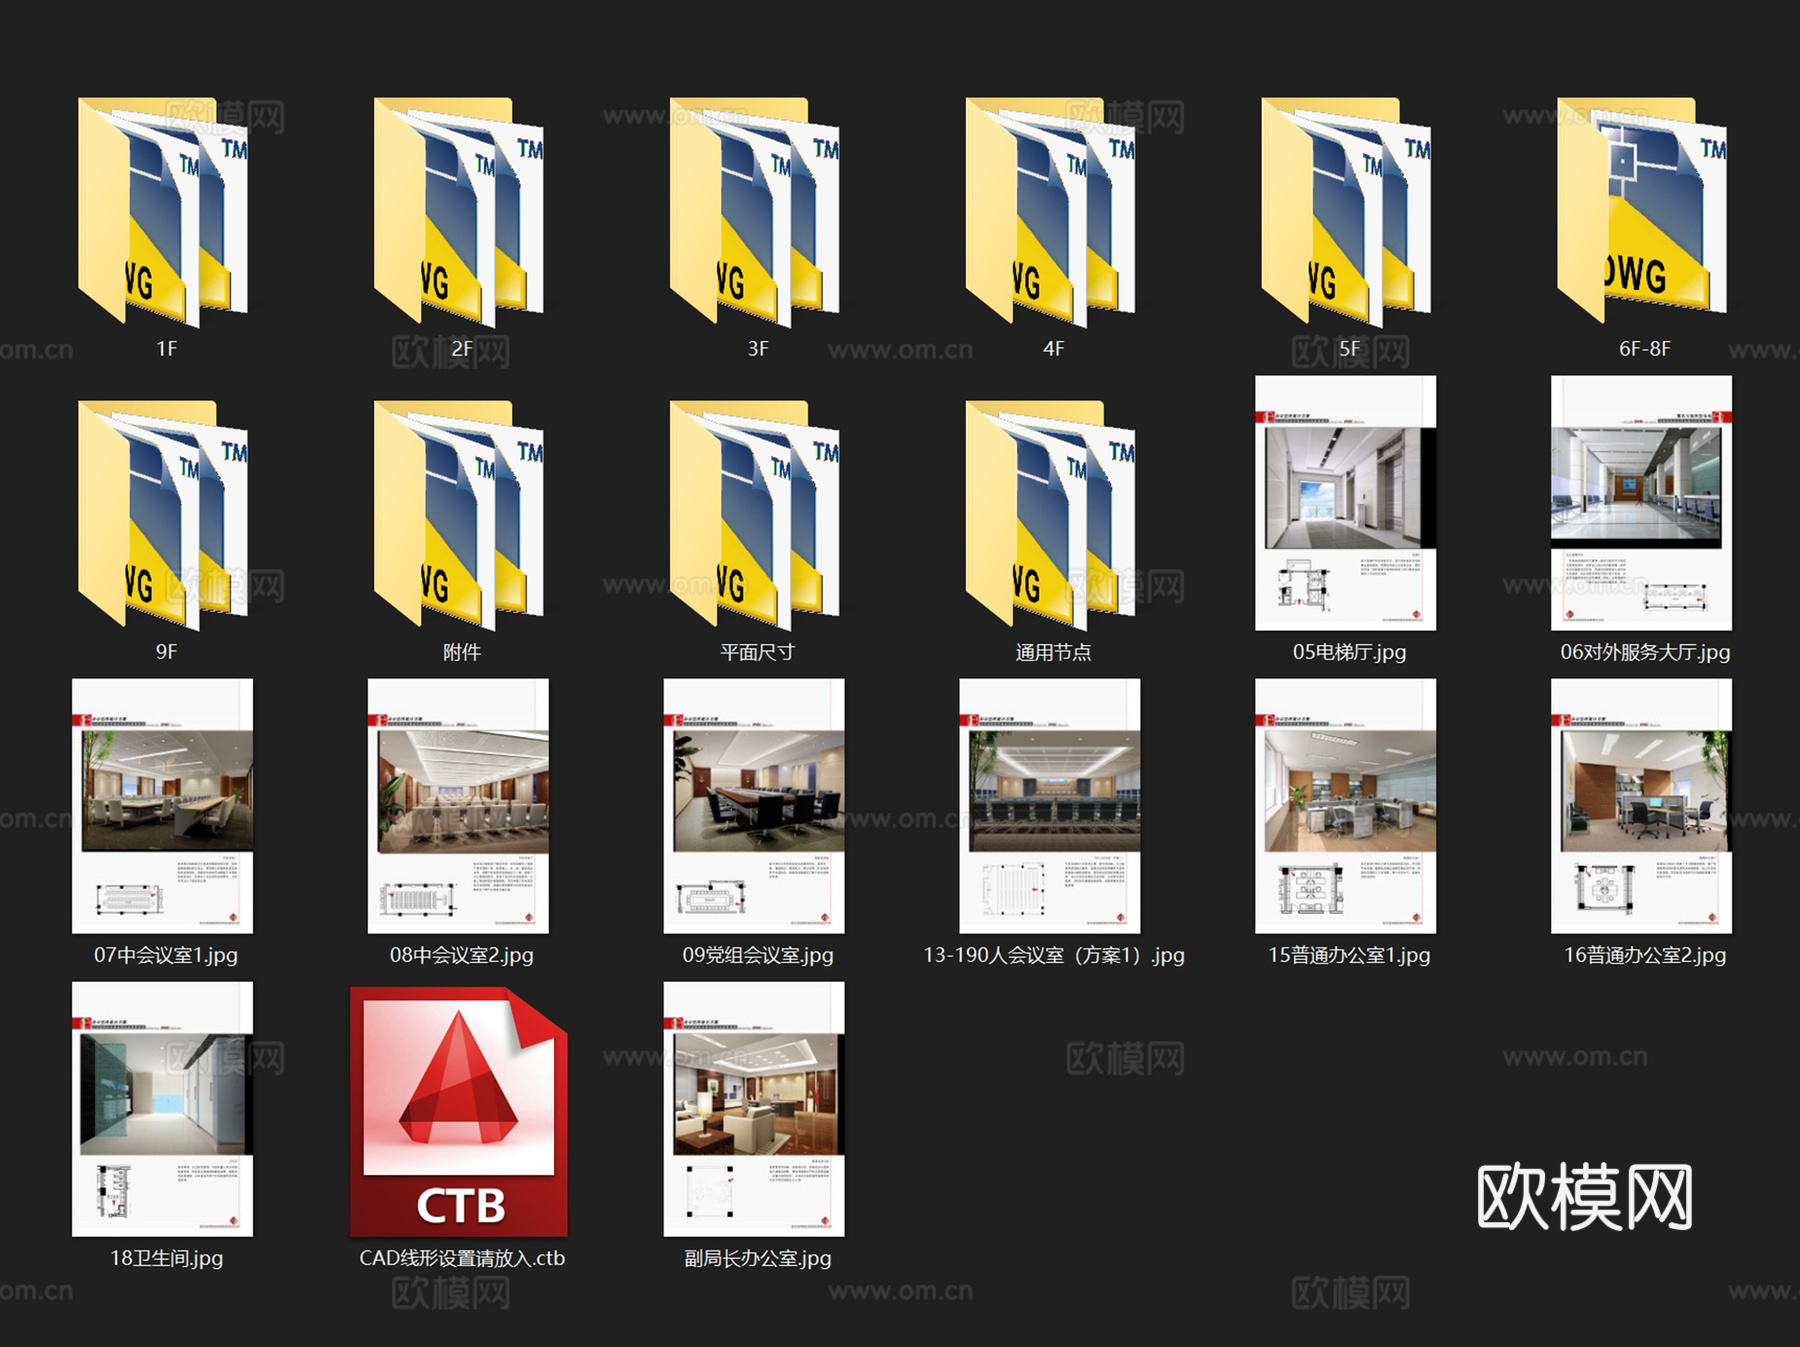The height and width of the screenshot is (1347, 1800).
Task: Select the "平面尺寸" folder name
Action: pos(758,652)
